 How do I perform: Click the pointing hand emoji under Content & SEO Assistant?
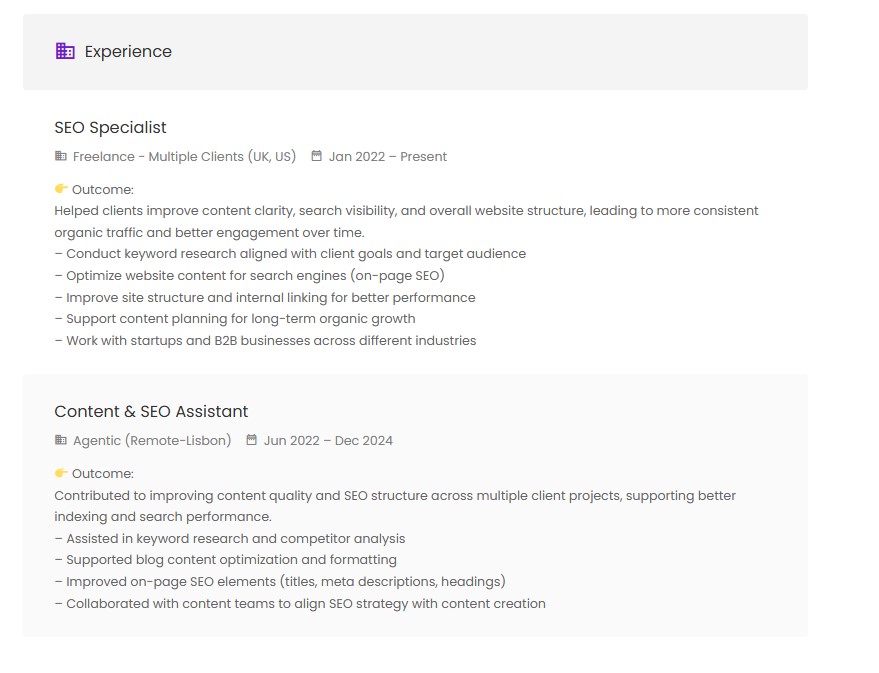[61, 473]
